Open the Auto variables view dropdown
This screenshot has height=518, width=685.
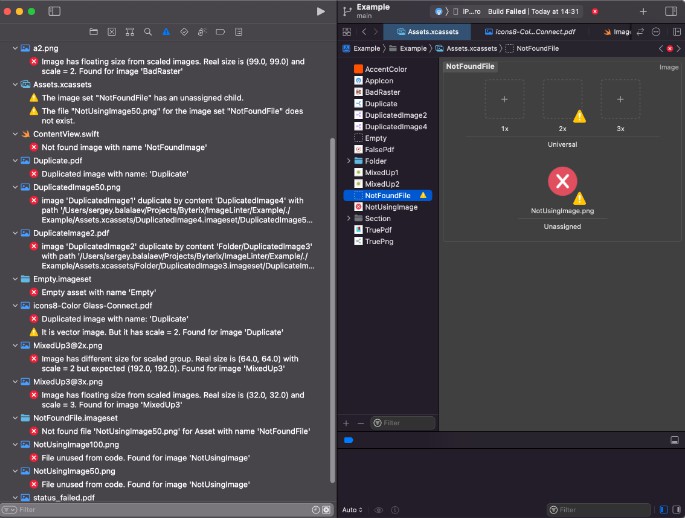tap(351, 510)
